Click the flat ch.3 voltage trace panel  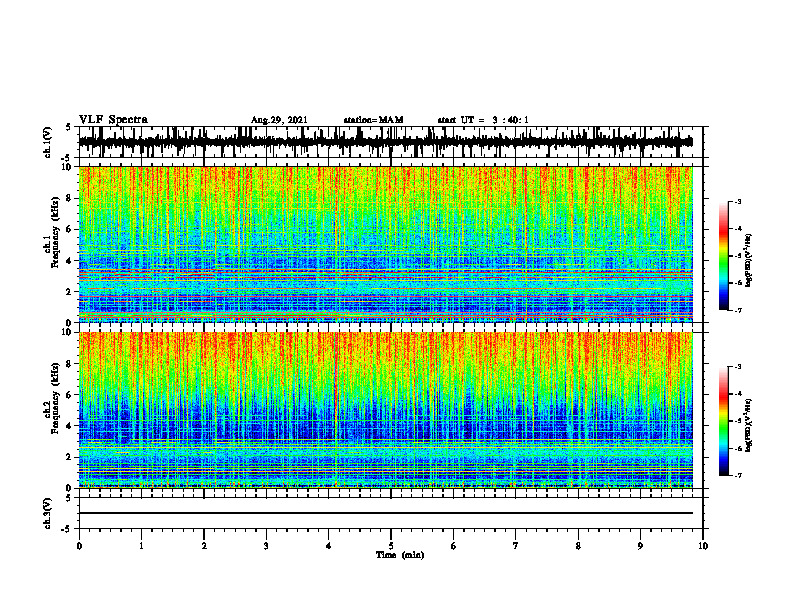tap(390, 513)
